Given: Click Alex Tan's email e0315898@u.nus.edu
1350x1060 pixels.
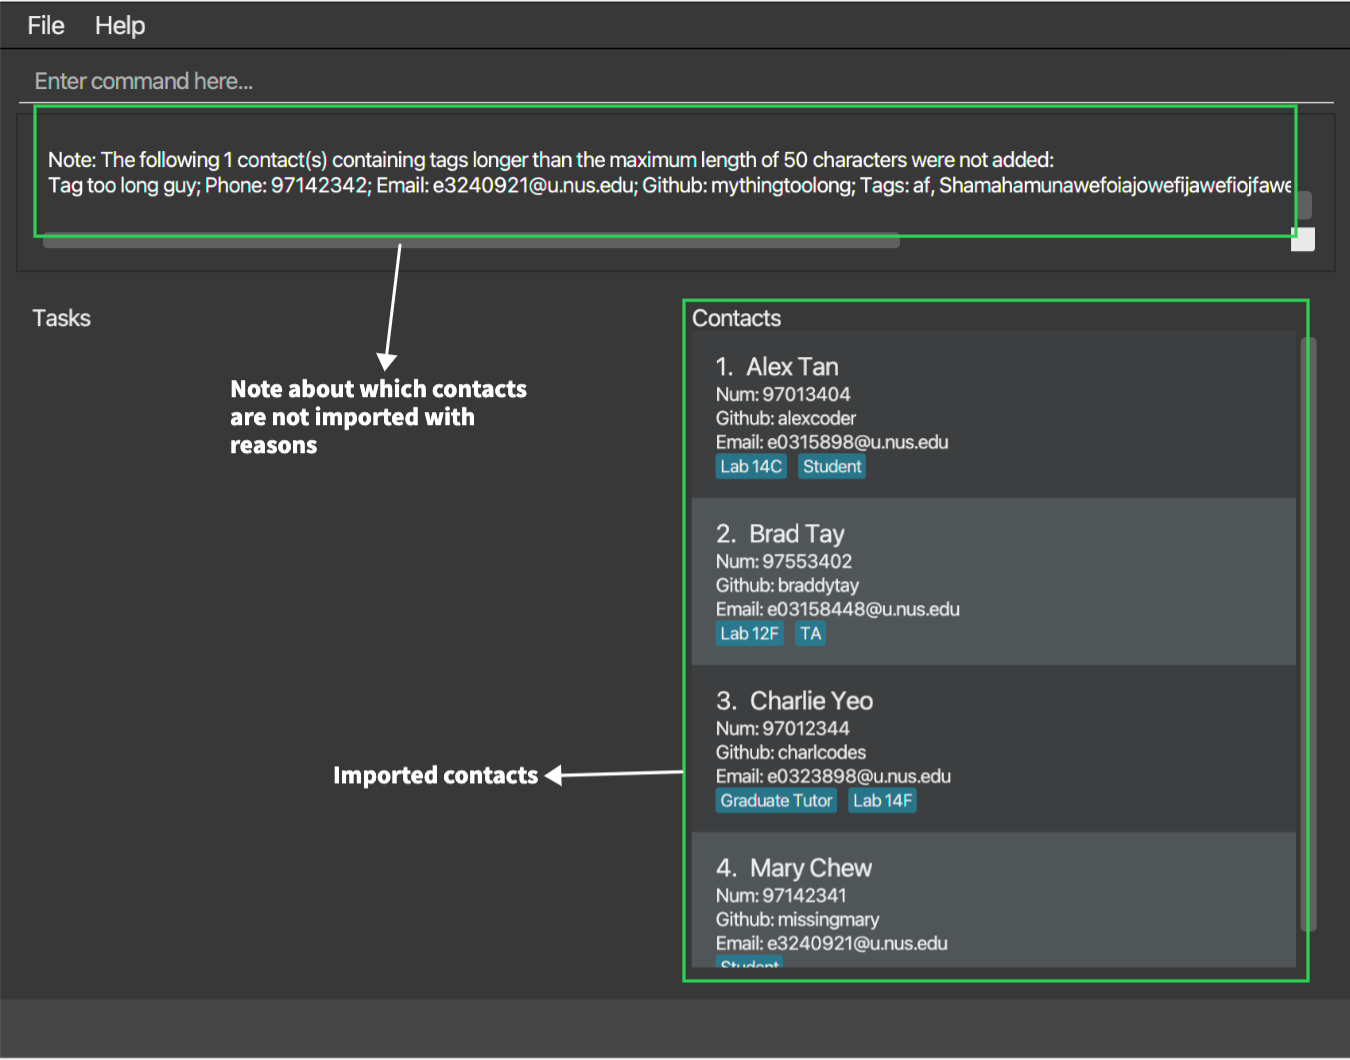Looking at the screenshot, I should [x=832, y=442].
